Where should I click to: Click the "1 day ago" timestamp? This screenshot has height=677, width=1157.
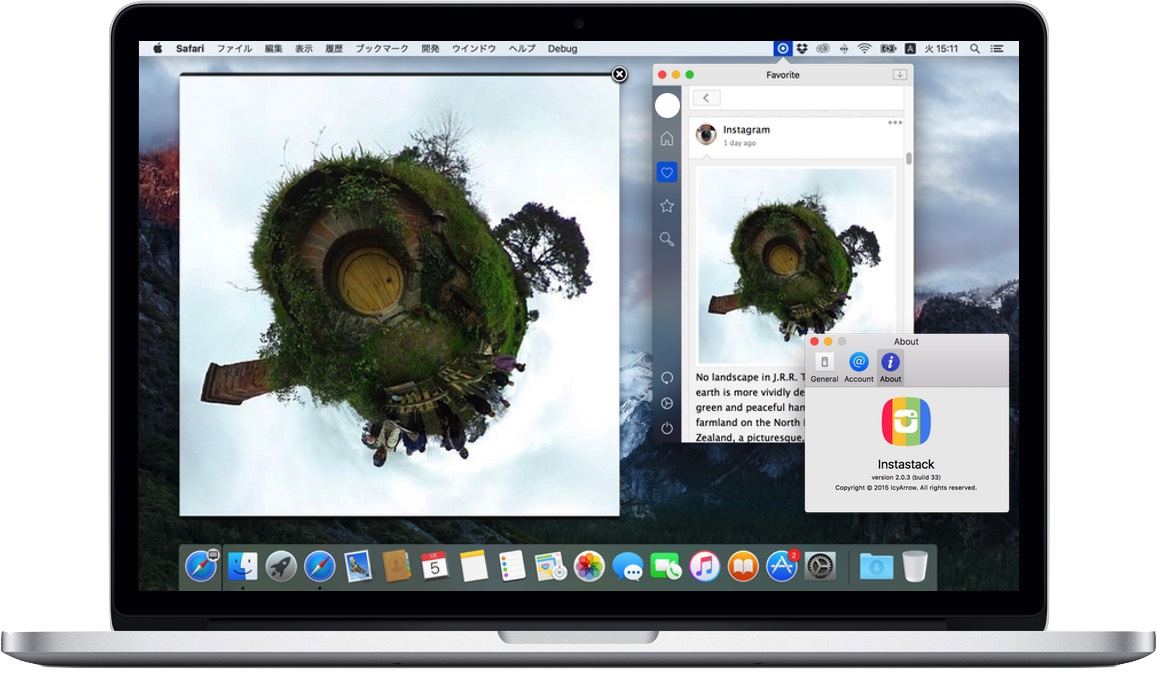(x=739, y=143)
